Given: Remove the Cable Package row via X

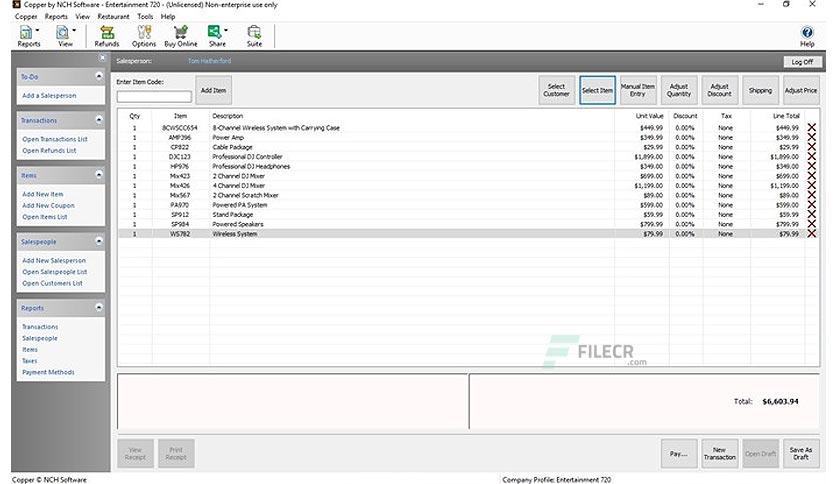Looking at the screenshot, I should point(811,147).
